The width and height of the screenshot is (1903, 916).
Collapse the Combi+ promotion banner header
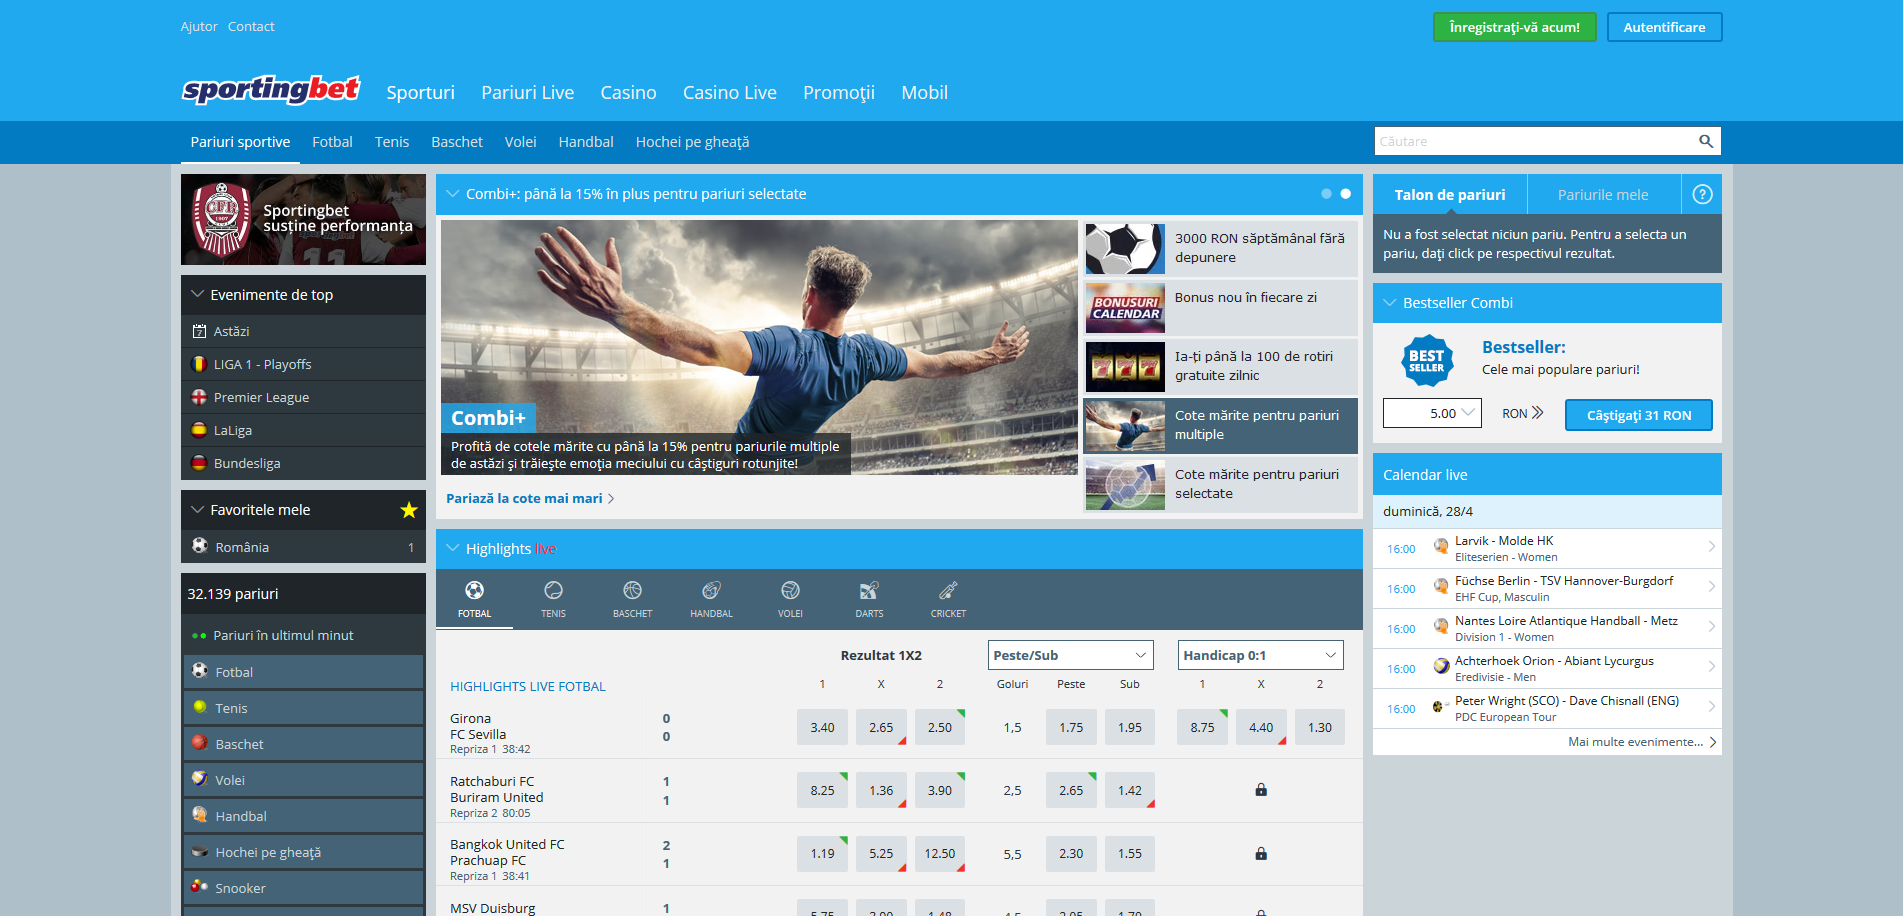pos(452,194)
